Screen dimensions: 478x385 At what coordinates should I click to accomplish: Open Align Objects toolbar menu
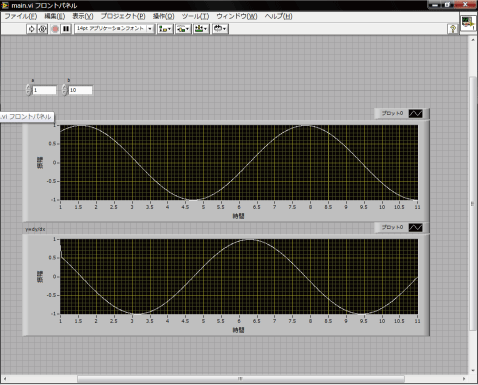(165, 29)
